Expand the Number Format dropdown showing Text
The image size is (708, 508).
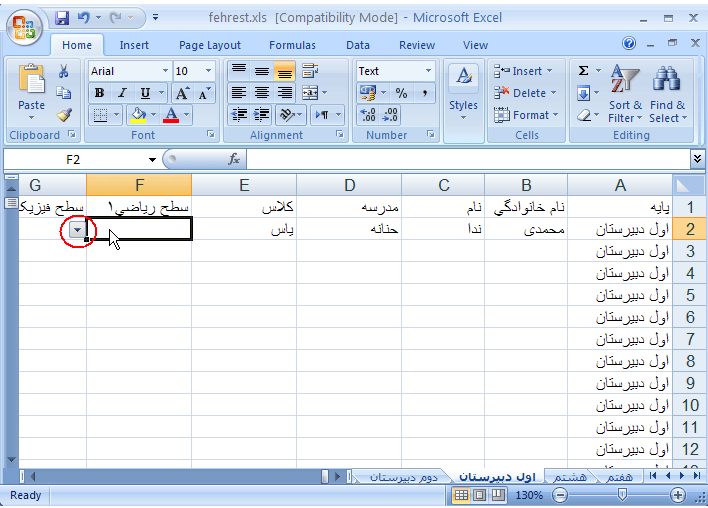click(x=428, y=71)
